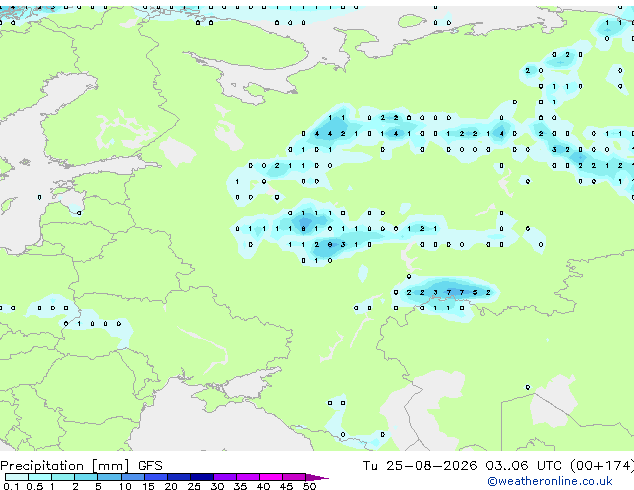The width and height of the screenshot is (634, 490).
Task: Pick the 25–30 mm dark blue swatch
Action: pyautogui.click(x=201, y=477)
